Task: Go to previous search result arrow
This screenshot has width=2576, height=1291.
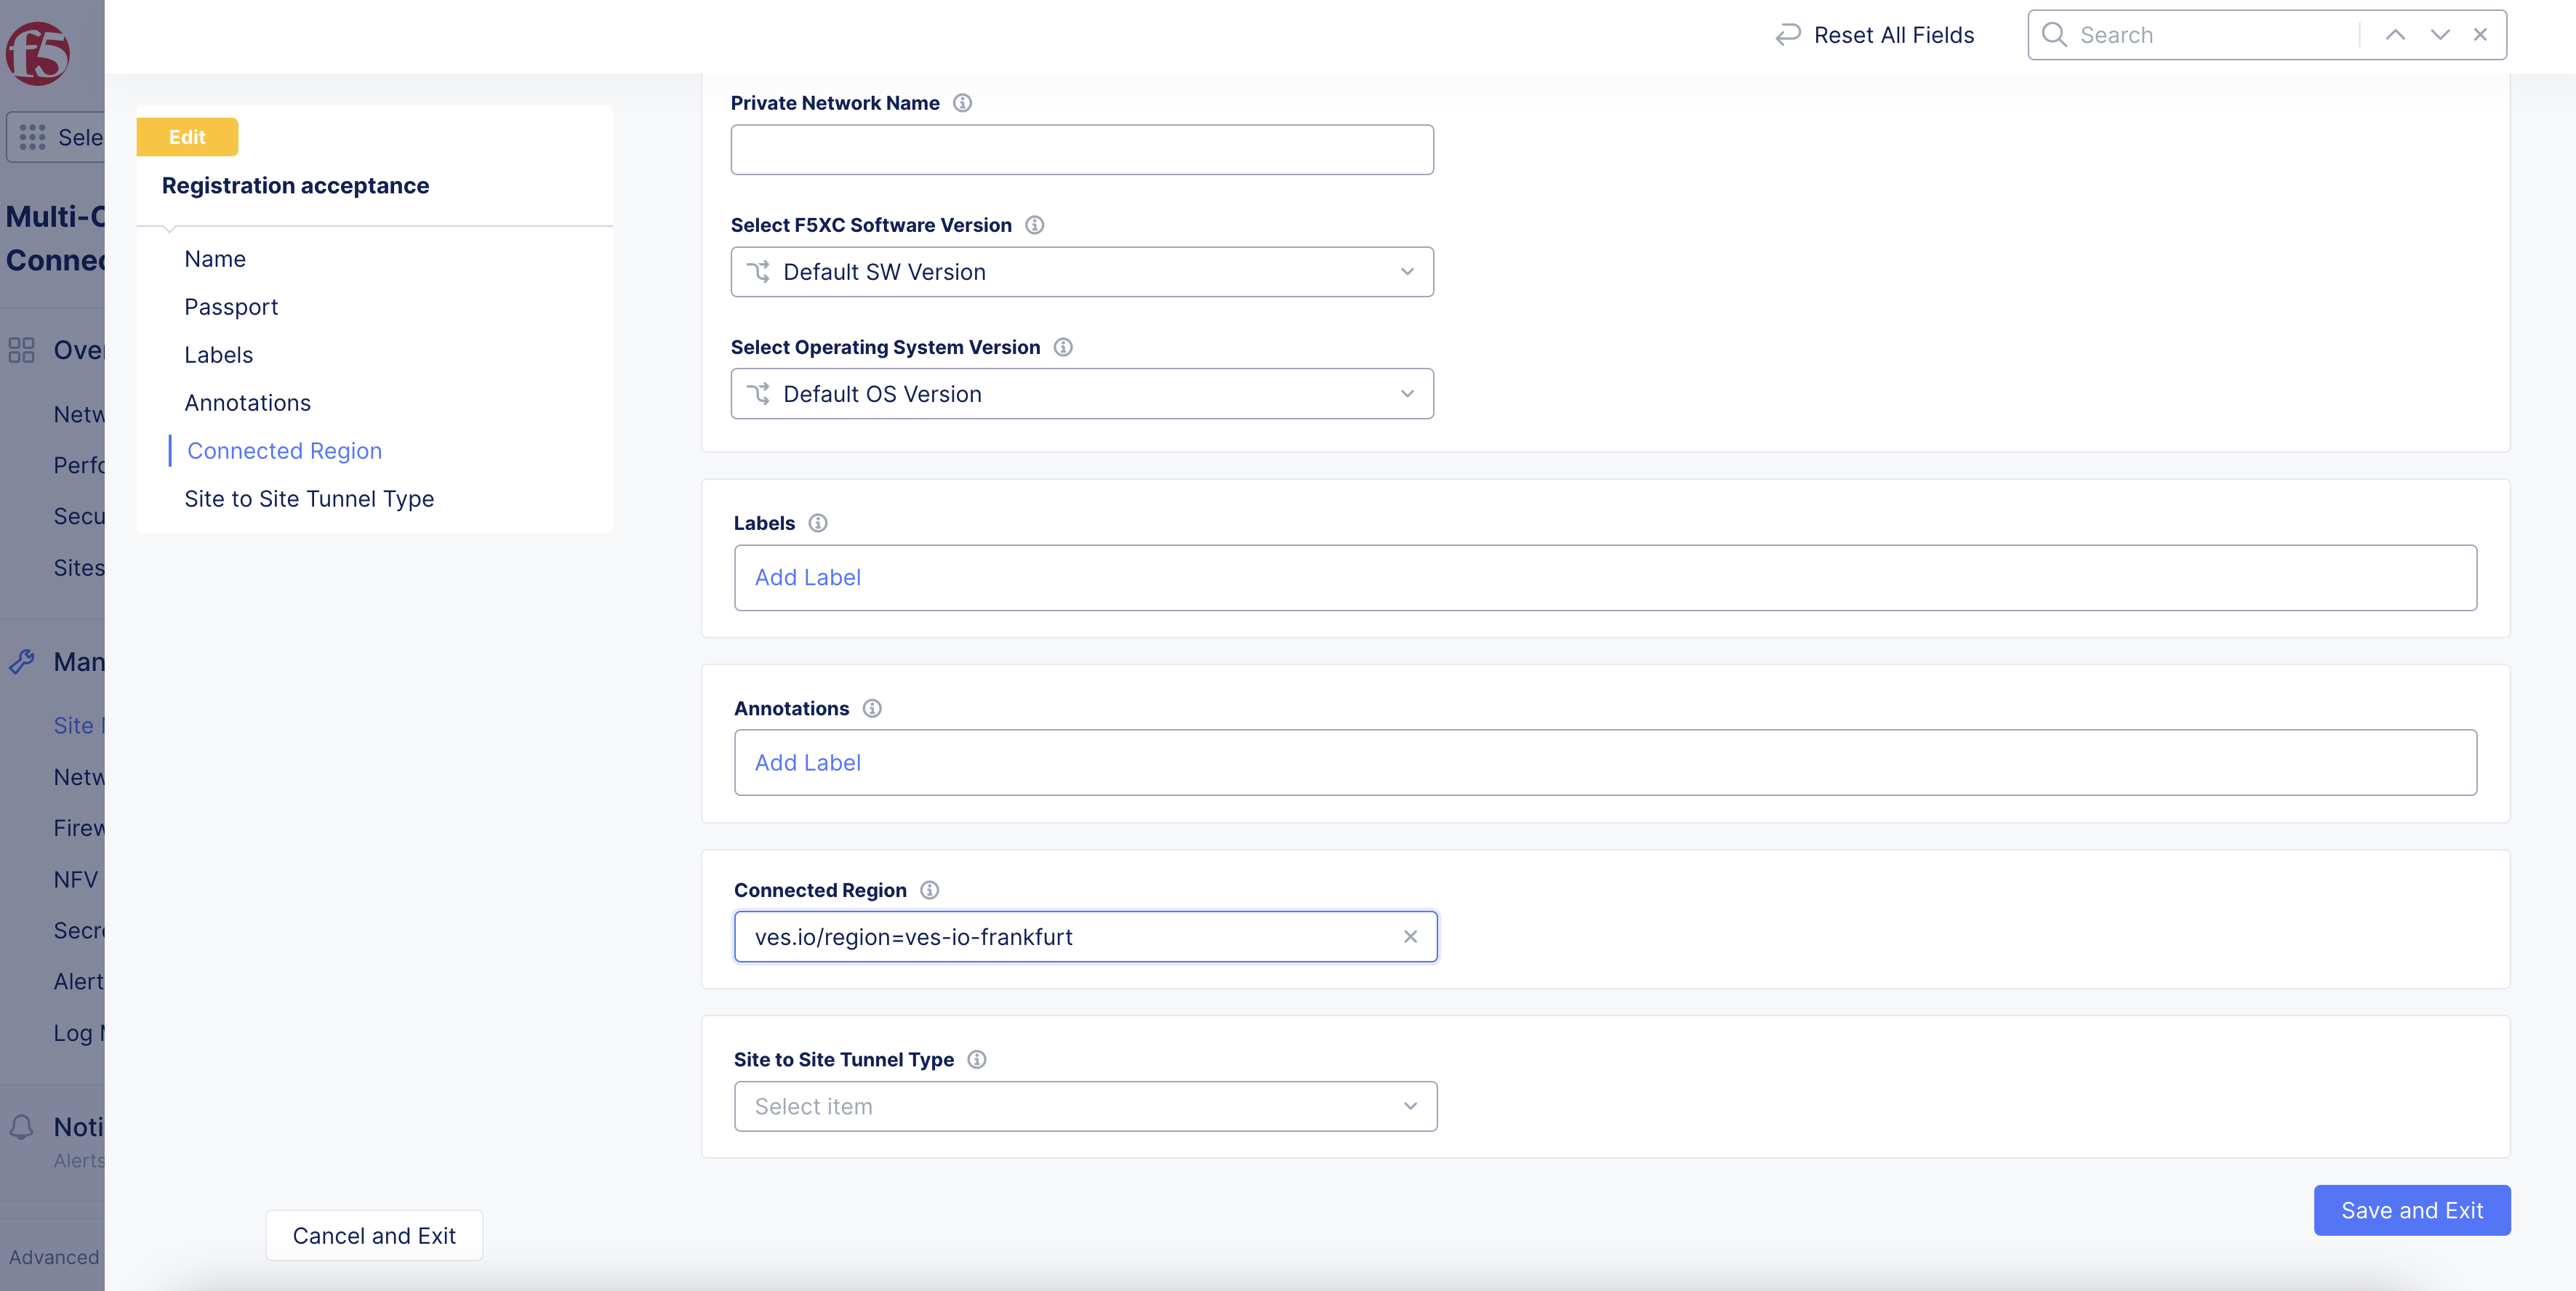Action: [x=2395, y=35]
